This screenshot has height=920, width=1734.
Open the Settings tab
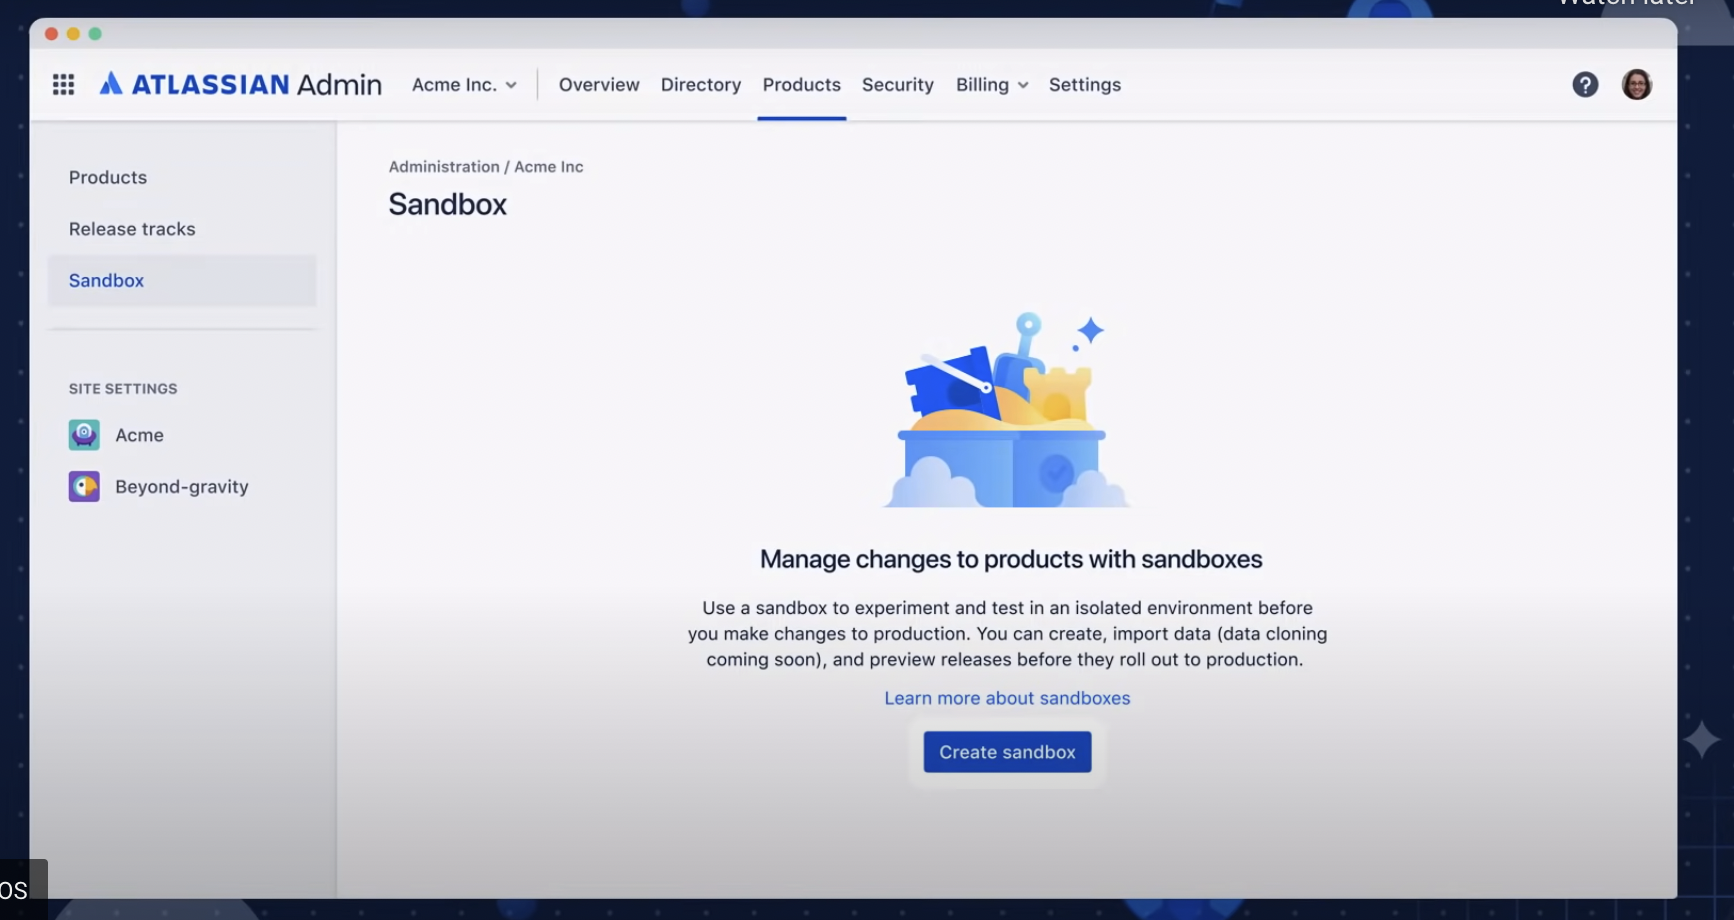pos(1085,85)
